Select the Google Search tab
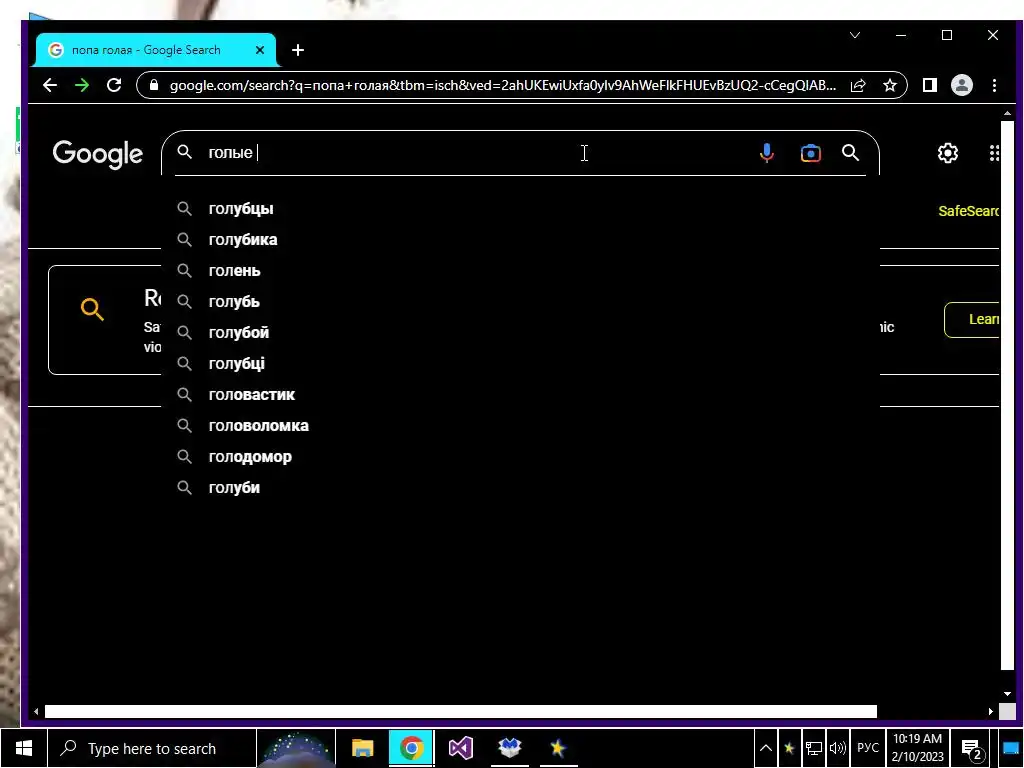1024x768 pixels. [x=155, y=50]
